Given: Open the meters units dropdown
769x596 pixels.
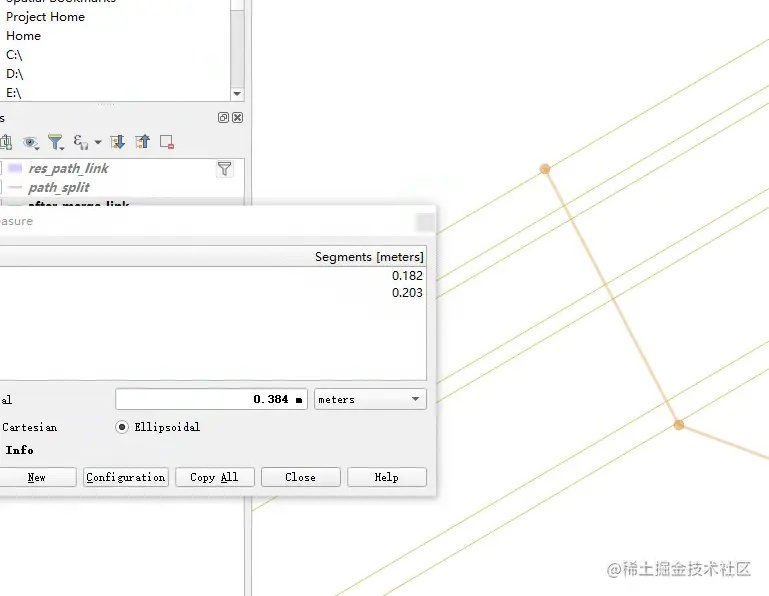Looking at the screenshot, I should point(370,399).
